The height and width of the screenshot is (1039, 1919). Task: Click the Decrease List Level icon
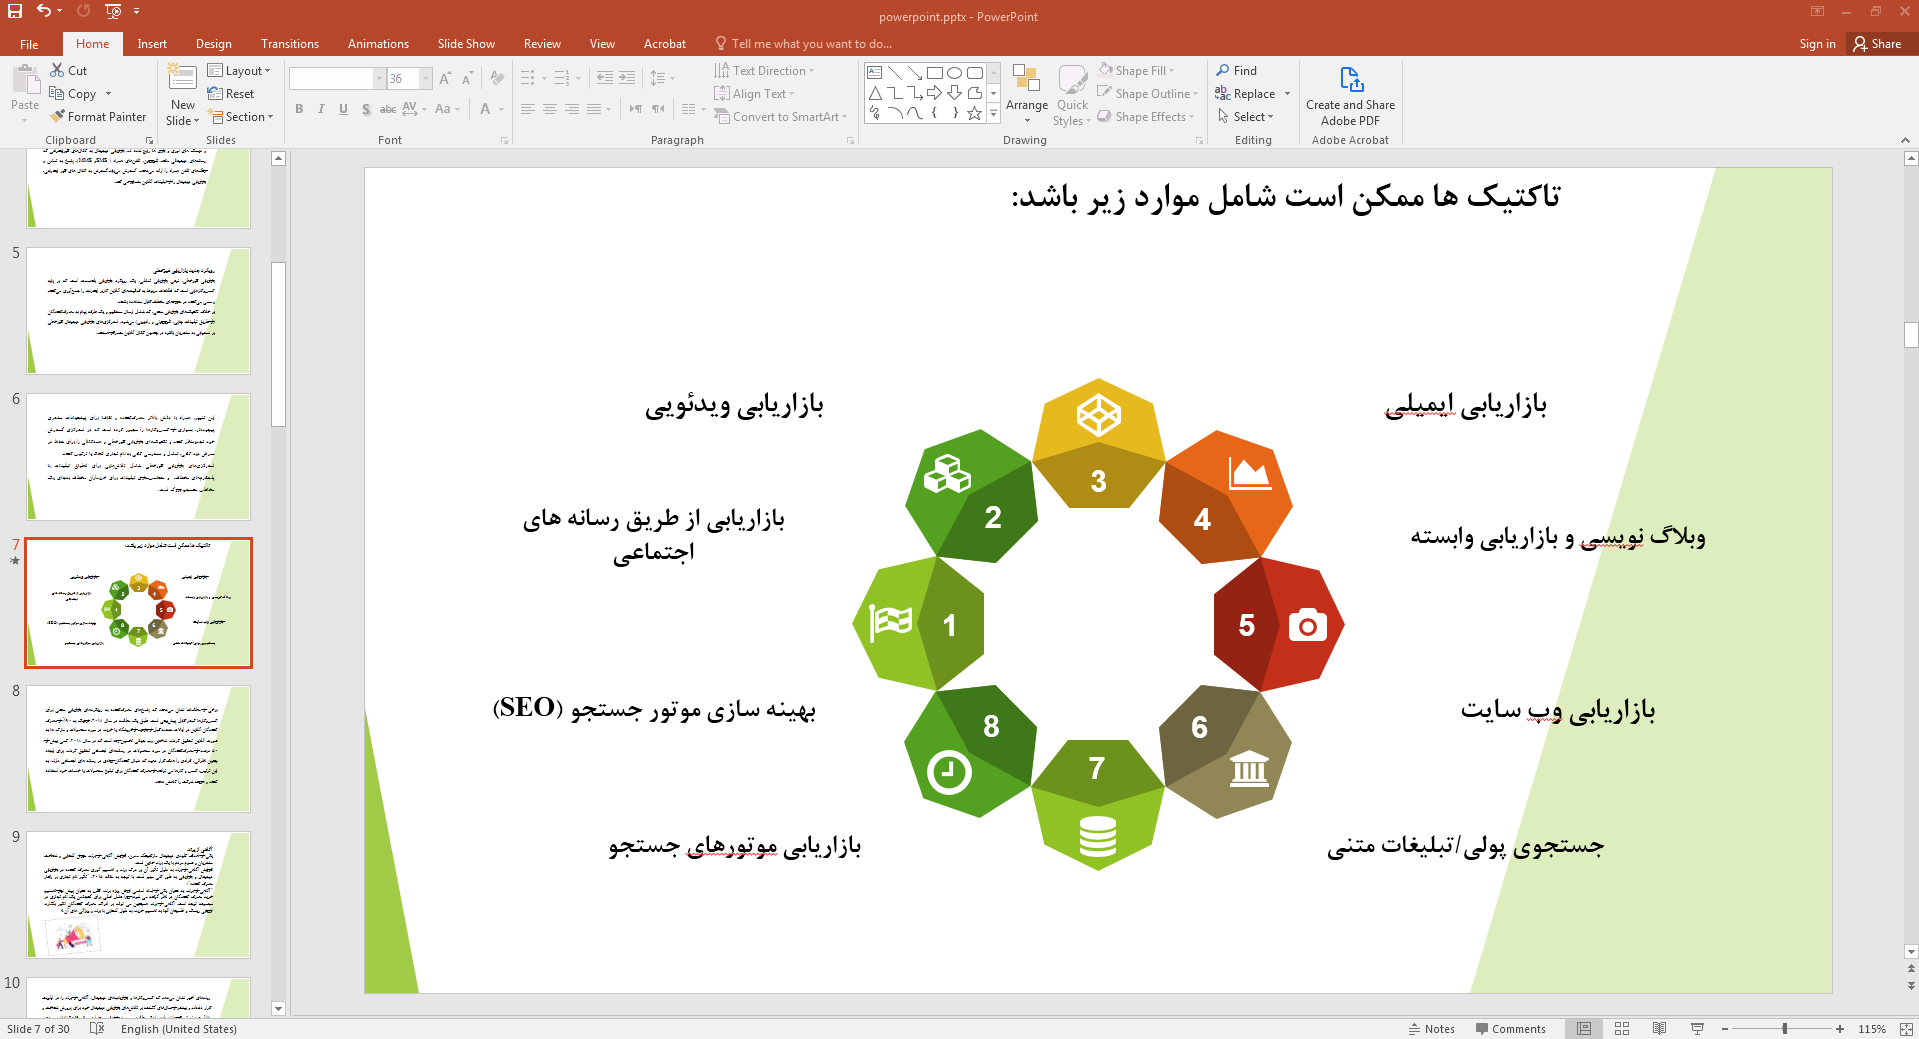pyautogui.click(x=604, y=78)
